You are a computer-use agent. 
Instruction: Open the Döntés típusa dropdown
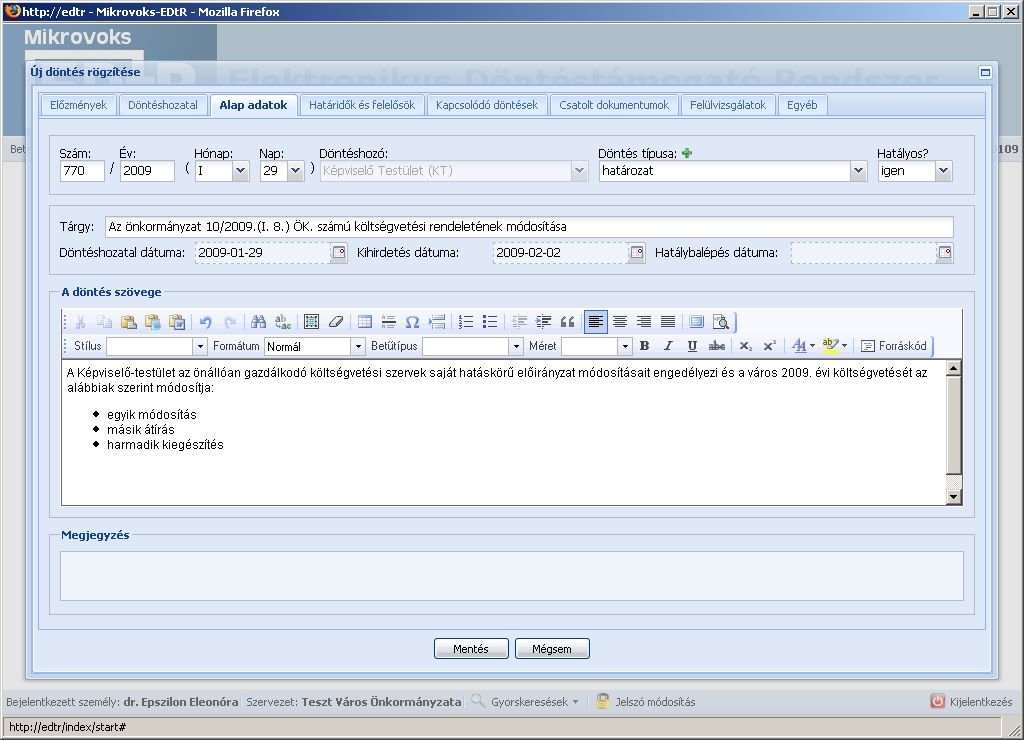859,171
